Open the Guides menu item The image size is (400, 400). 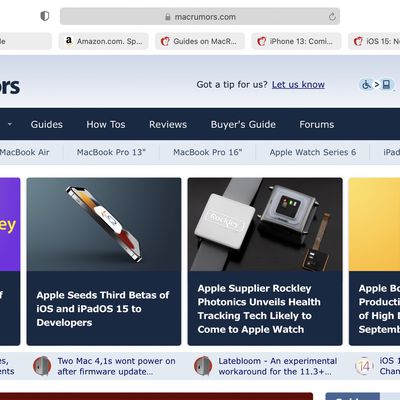coord(47,124)
